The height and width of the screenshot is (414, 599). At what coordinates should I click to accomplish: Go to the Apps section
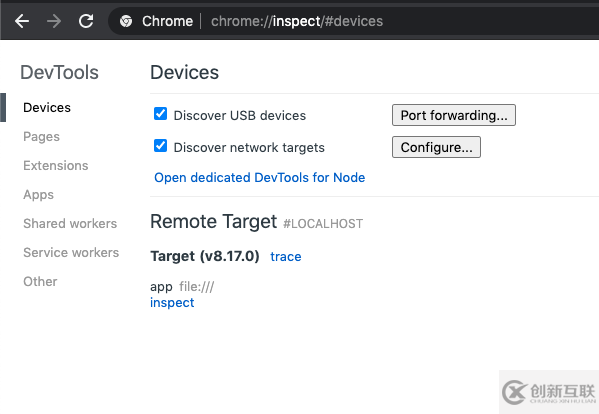(x=38, y=195)
